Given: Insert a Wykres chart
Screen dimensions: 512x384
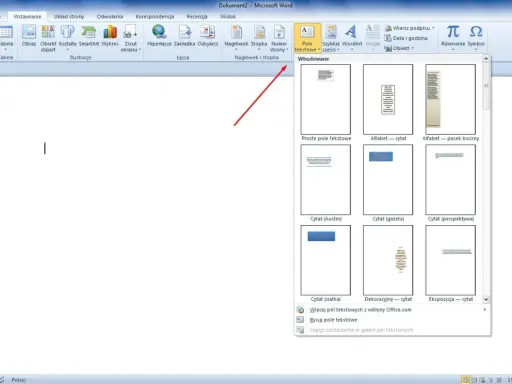Looking at the screenshot, I should coord(110,36).
